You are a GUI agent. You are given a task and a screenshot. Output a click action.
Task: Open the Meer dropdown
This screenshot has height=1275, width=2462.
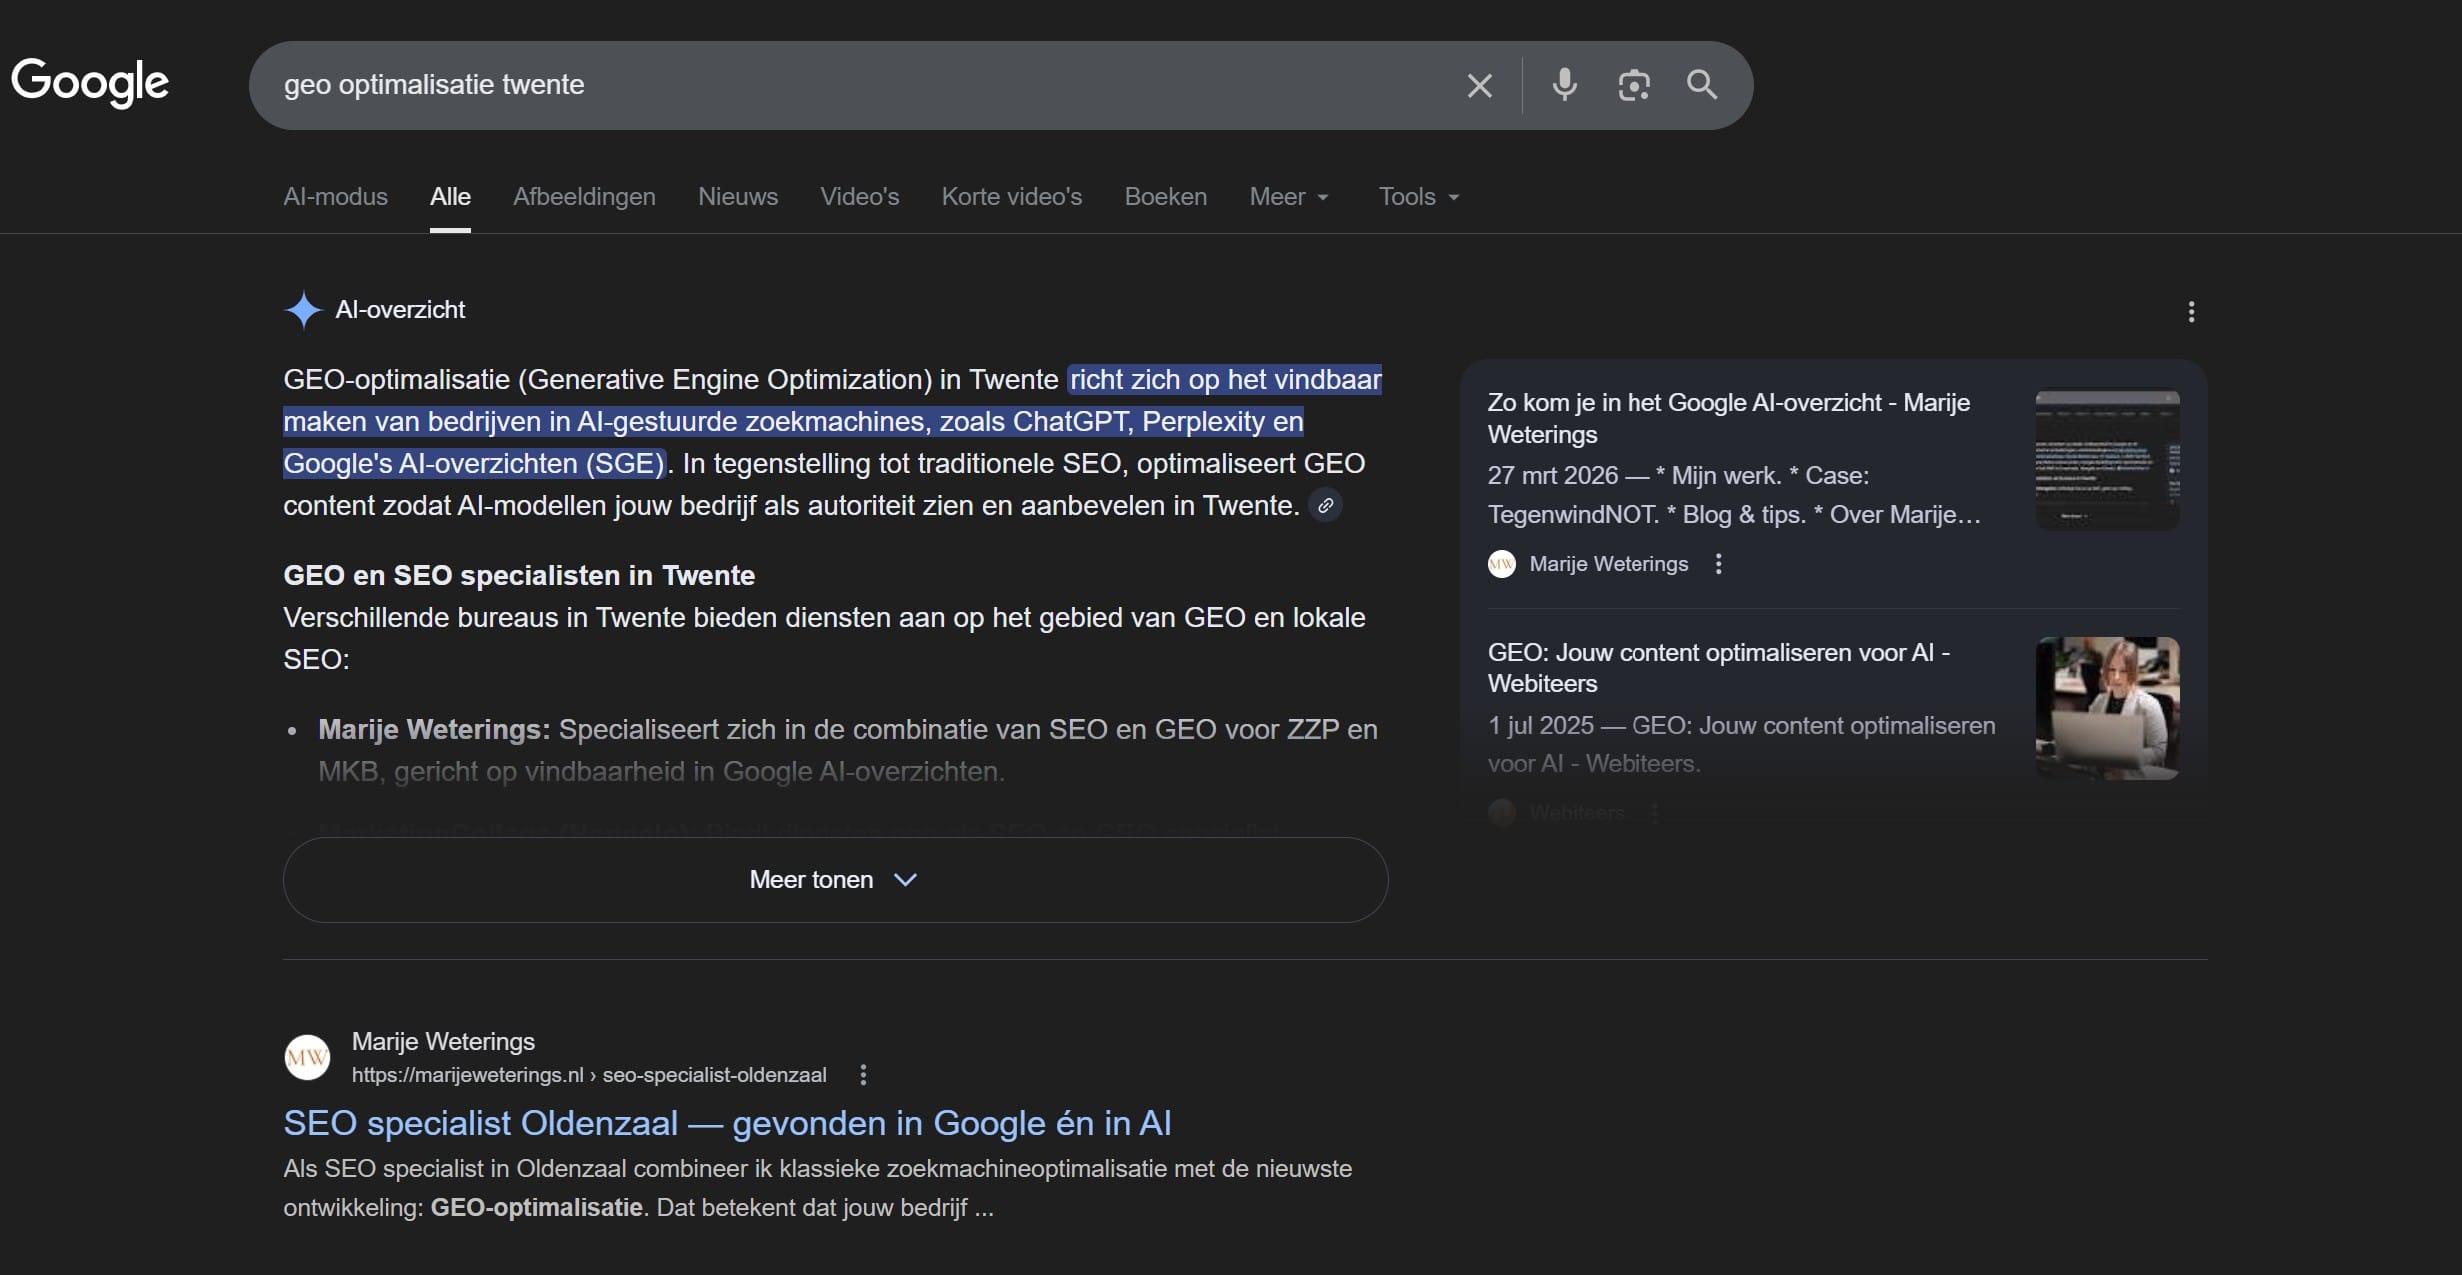[1288, 197]
